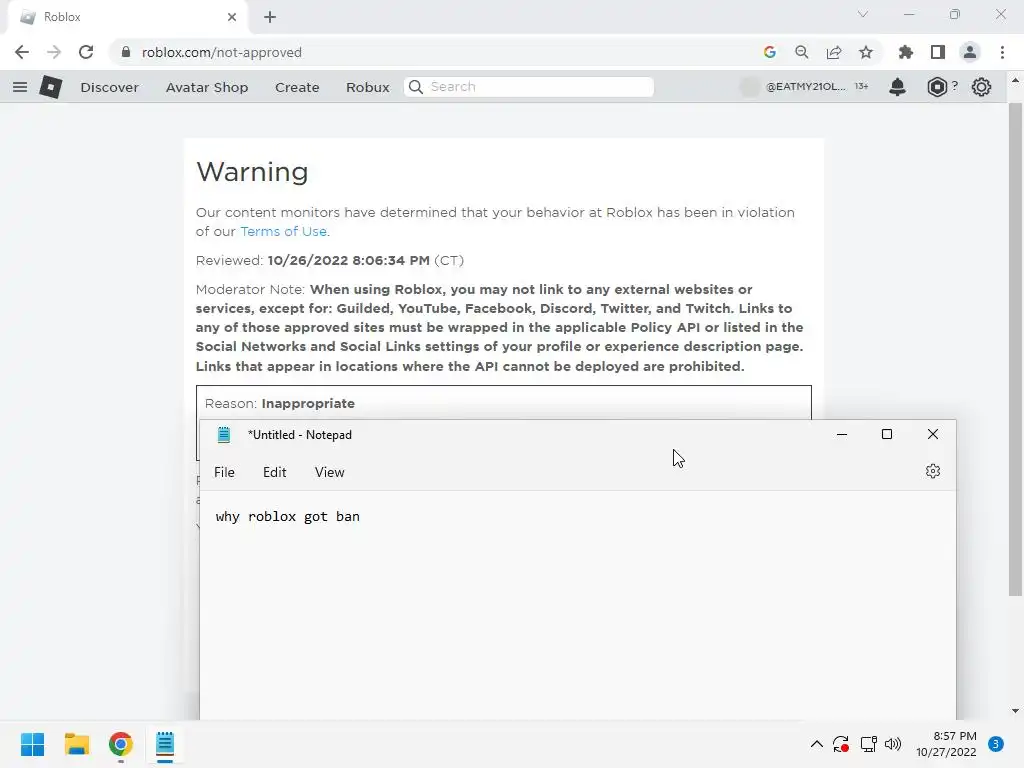Click the browser forward arrow

[x=54, y=52]
